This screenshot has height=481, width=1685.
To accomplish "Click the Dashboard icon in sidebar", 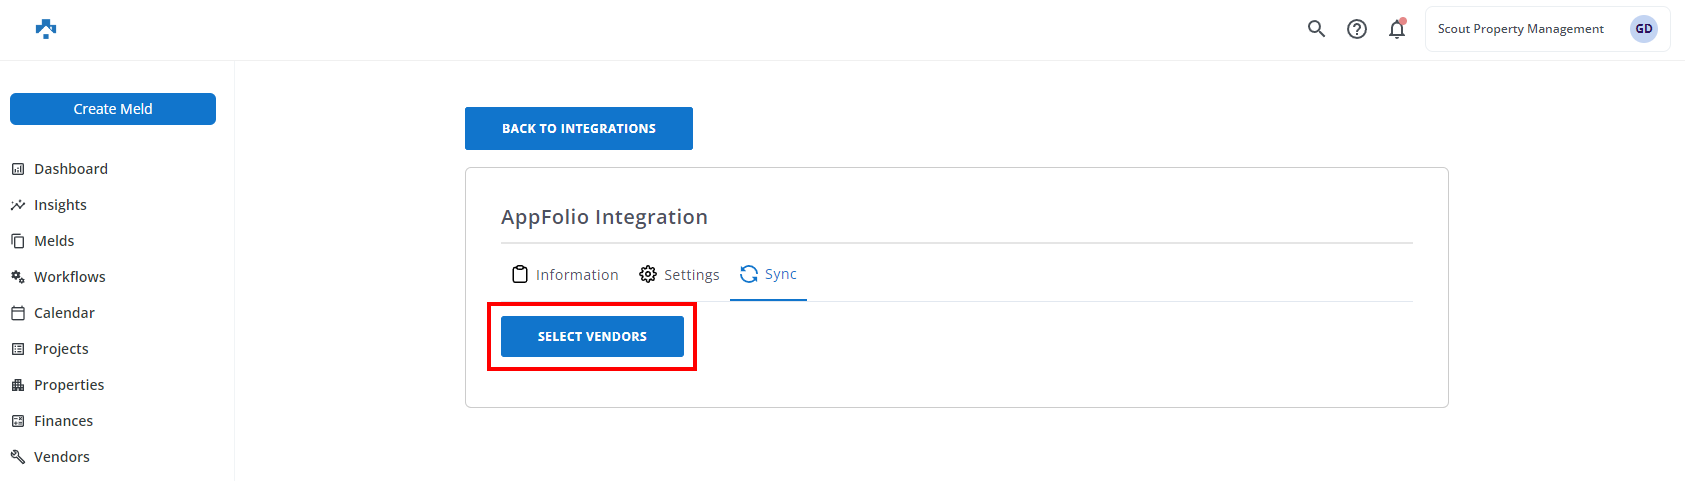I will [18, 169].
